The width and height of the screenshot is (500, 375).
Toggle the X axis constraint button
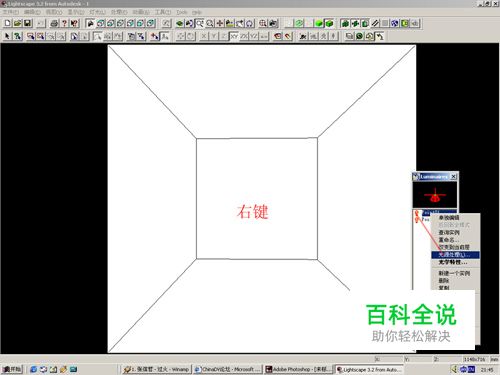pyautogui.click(x=204, y=36)
